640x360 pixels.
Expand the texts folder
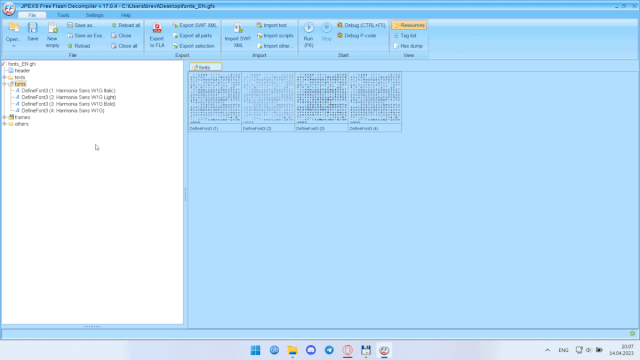(x=4, y=77)
